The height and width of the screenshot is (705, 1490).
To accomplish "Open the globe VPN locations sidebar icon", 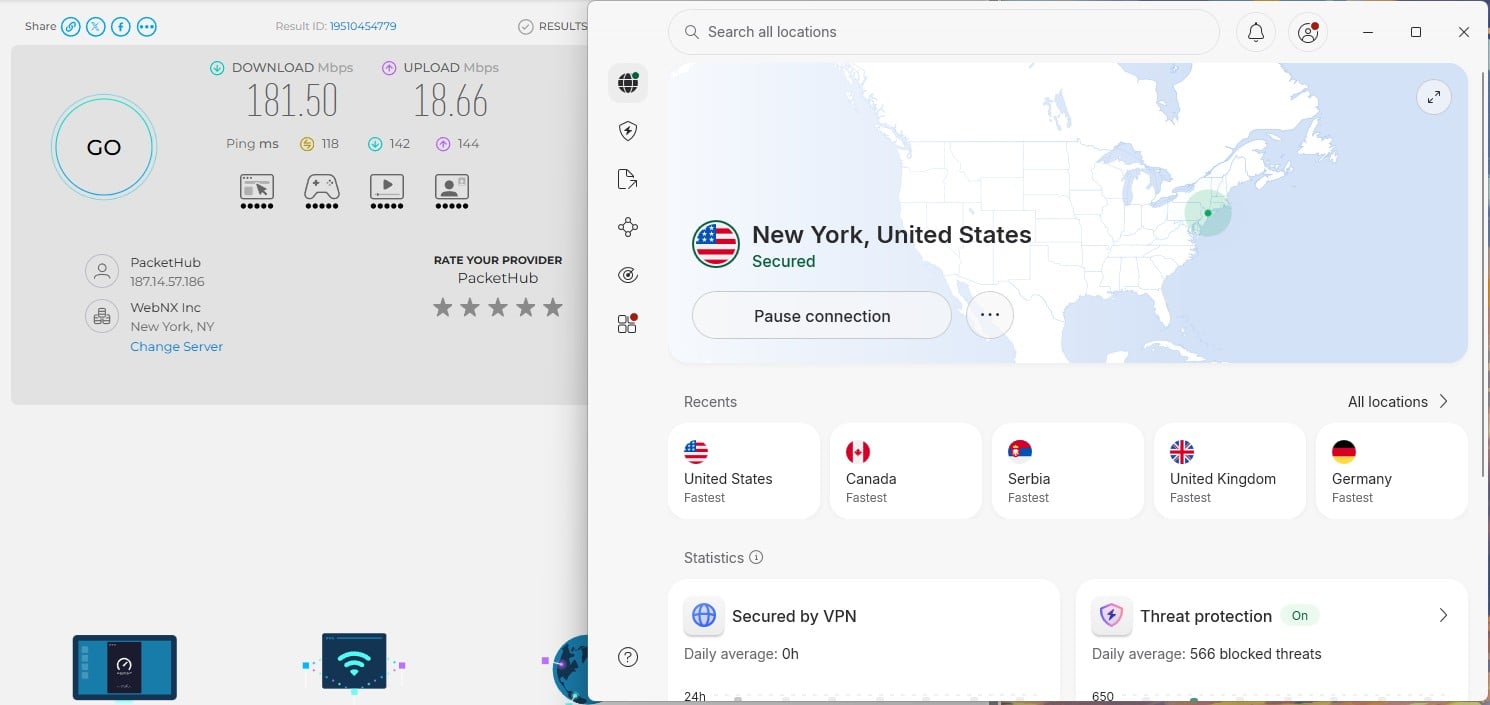I will [628, 83].
